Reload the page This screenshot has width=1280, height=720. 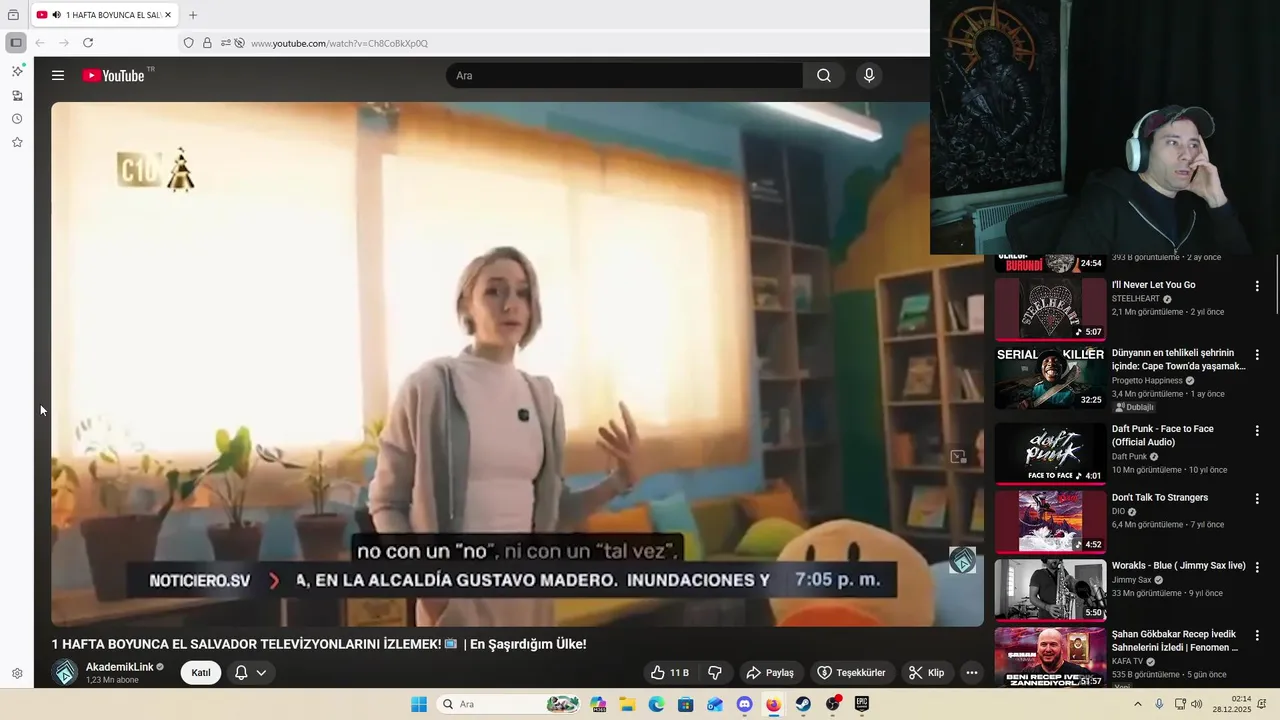(88, 43)
